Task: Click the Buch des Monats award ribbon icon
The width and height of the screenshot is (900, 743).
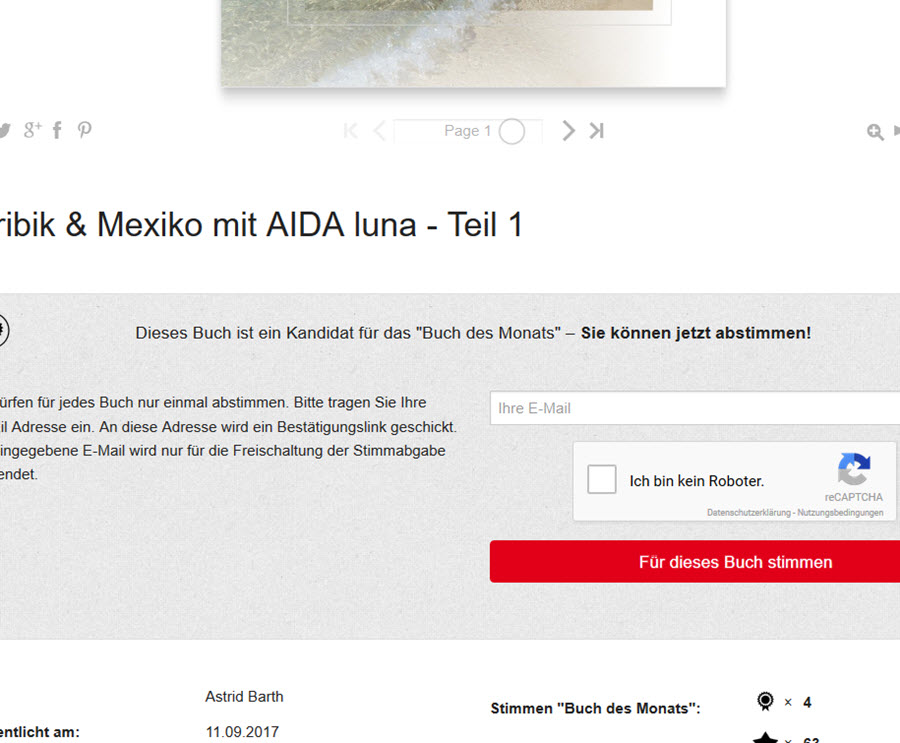Action: point(765,701)
